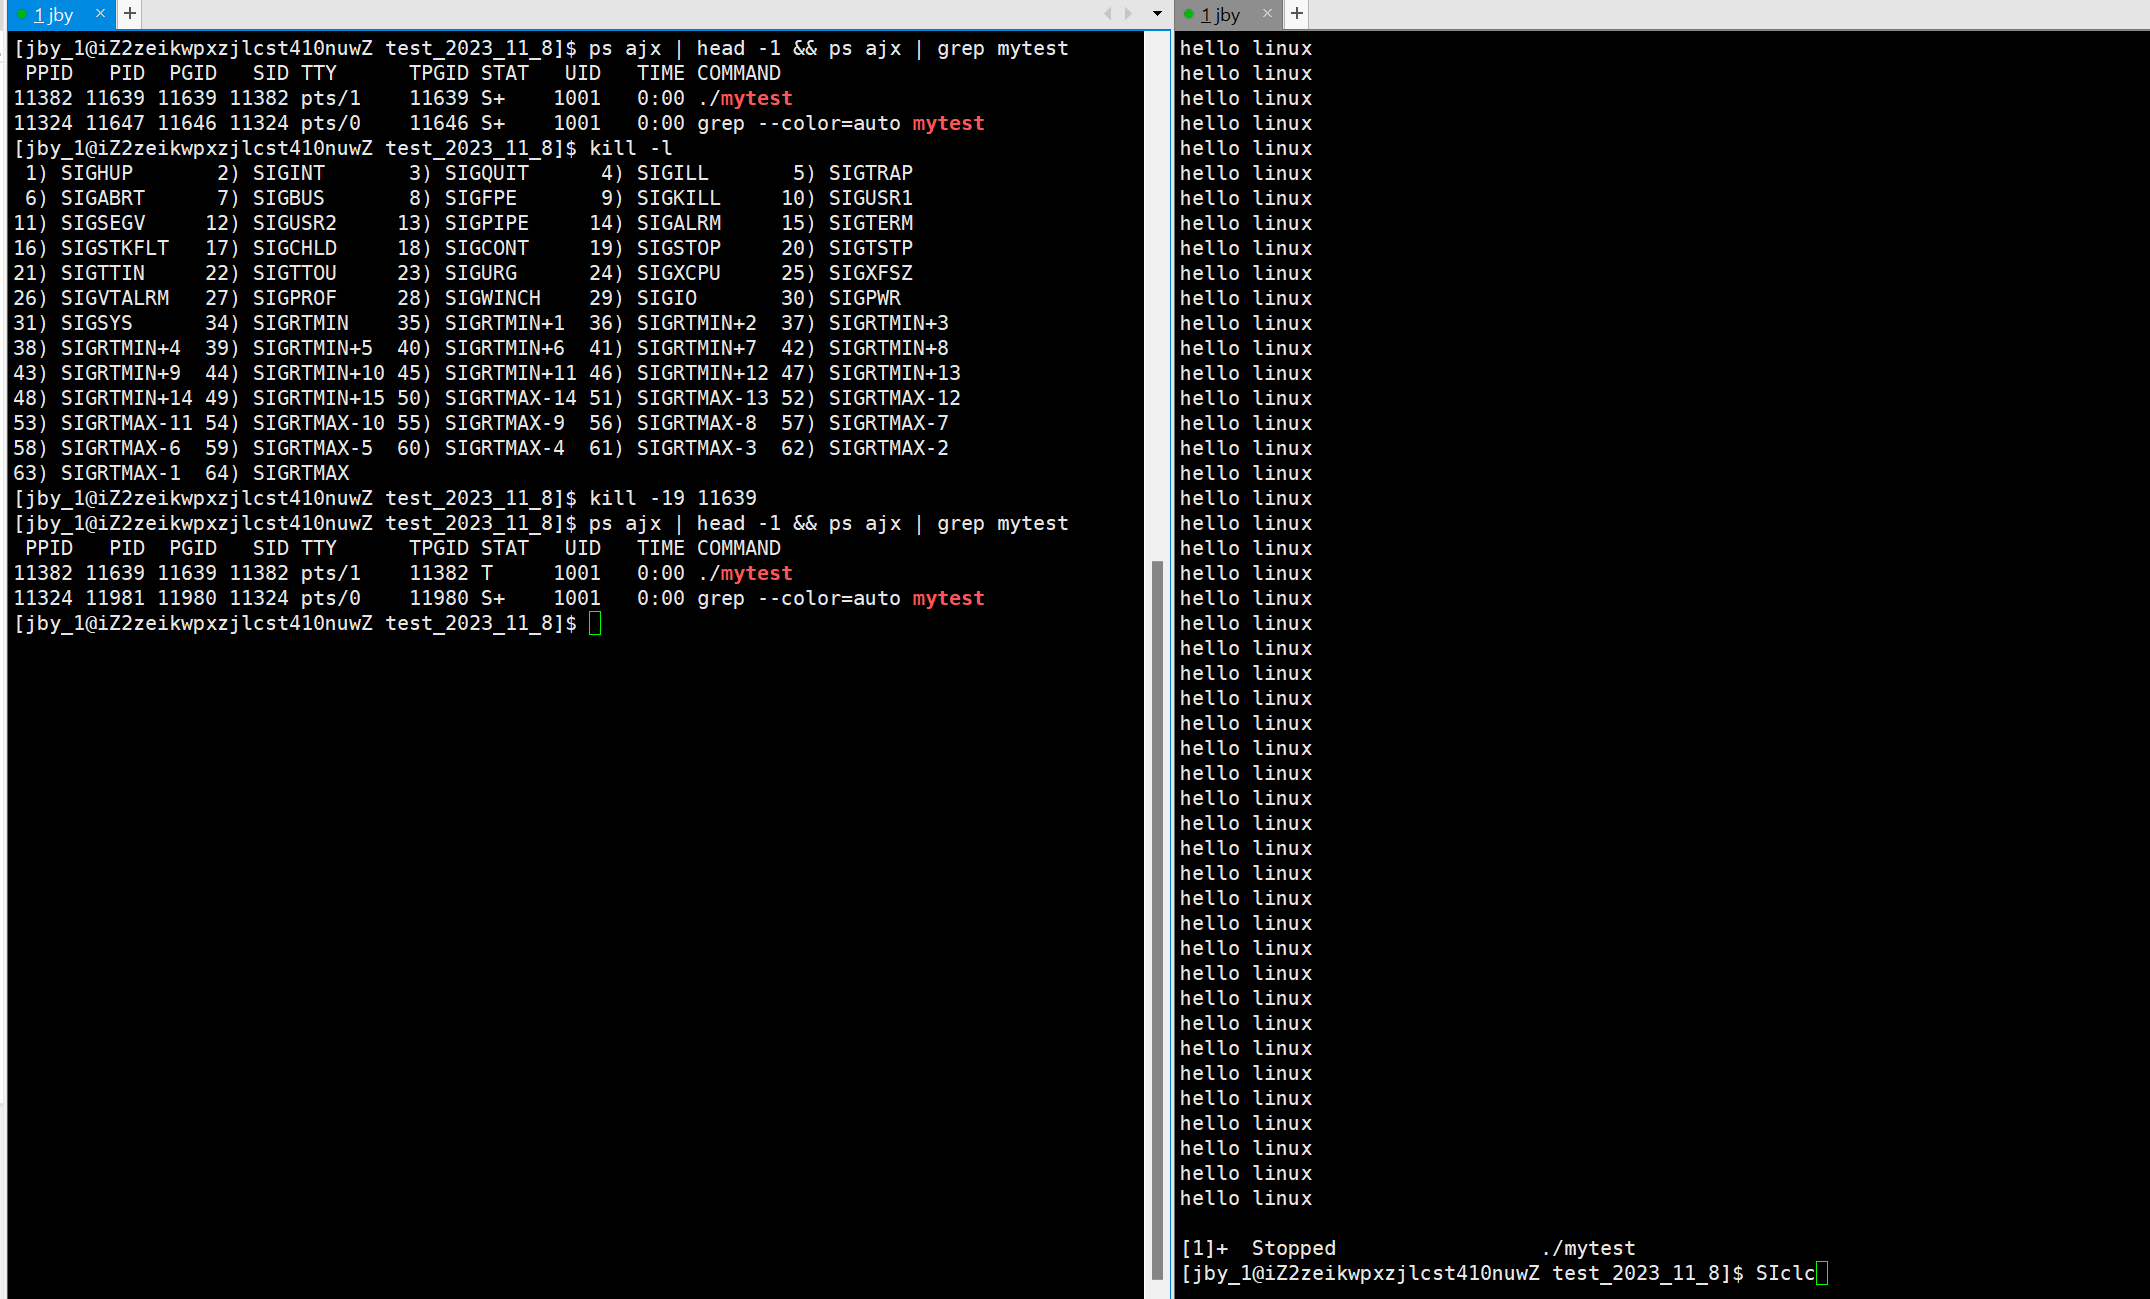Click the last 'hello linux' line in right pane

[1246, 1198]
